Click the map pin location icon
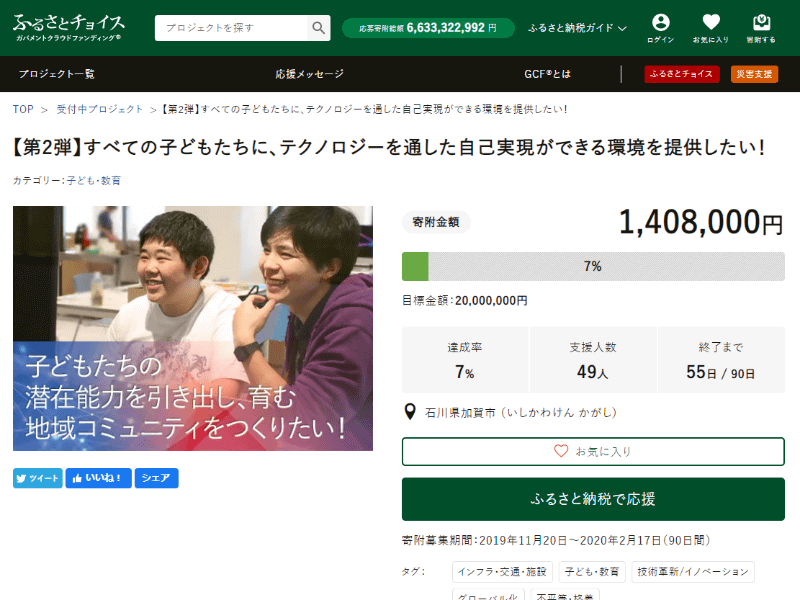 410,412
